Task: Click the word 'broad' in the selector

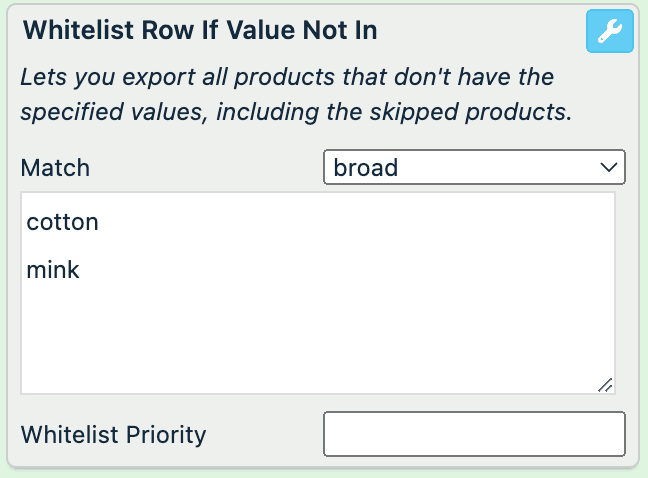Action: [x=366, y=167]
